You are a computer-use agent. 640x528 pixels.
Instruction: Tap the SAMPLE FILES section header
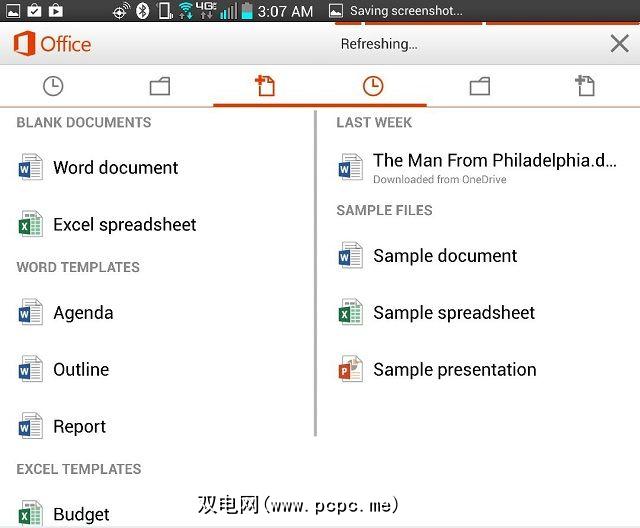(x=384, y=211)
